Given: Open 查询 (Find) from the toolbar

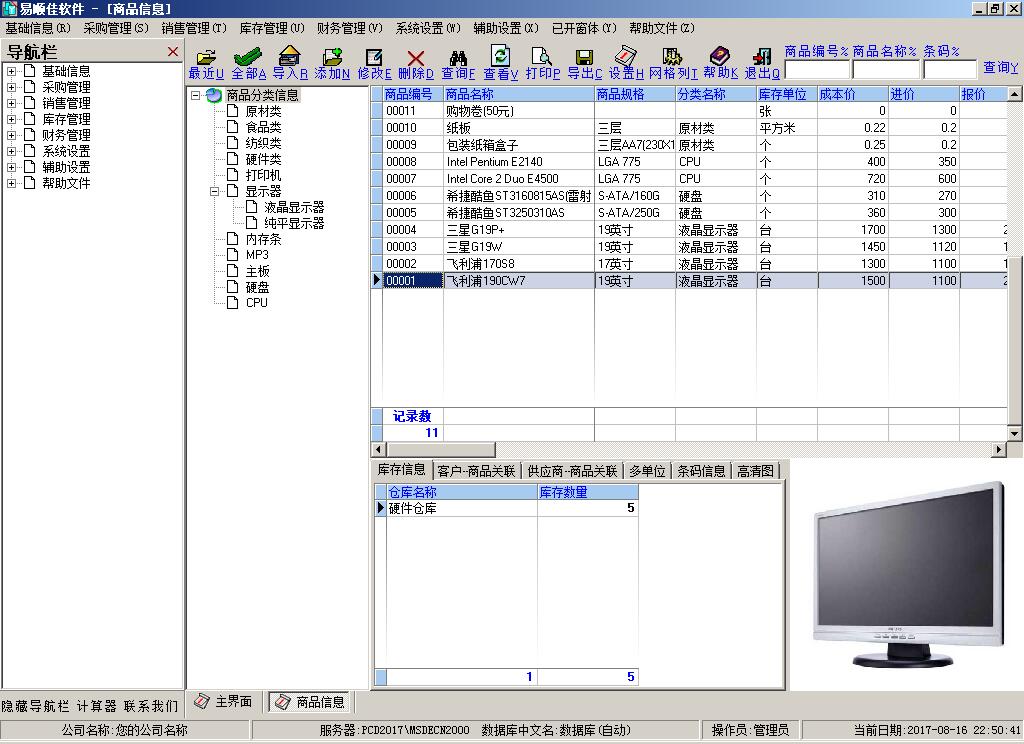Looking at the screenshot, I should point(456,62).
